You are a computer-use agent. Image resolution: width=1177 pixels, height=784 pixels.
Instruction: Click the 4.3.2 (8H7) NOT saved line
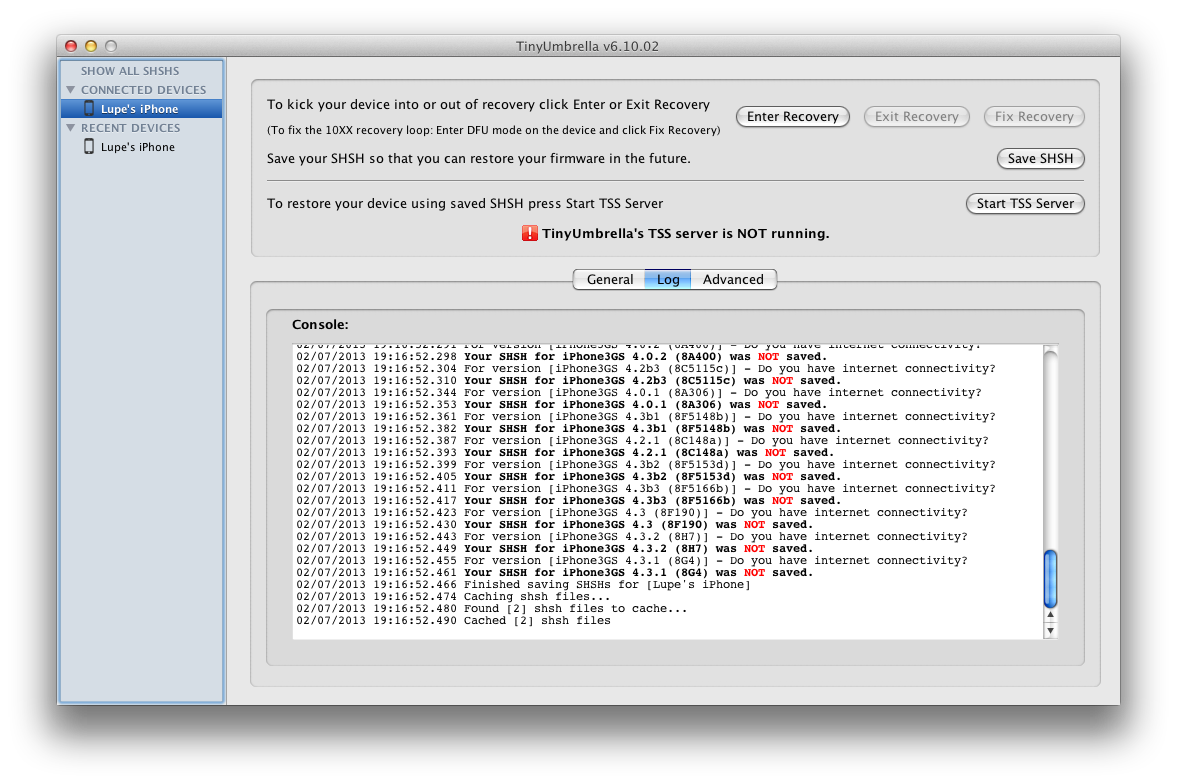(555, 549)
